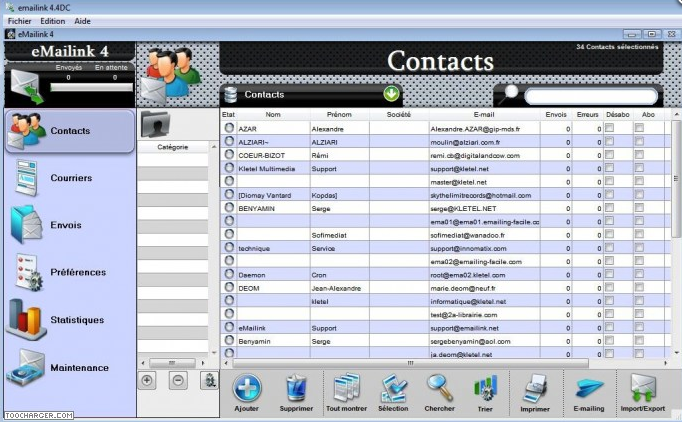Screen dimensions: 682x422
Task: Click the category settings gear icon
Action: pyautogui.click(x=209, y=381)
